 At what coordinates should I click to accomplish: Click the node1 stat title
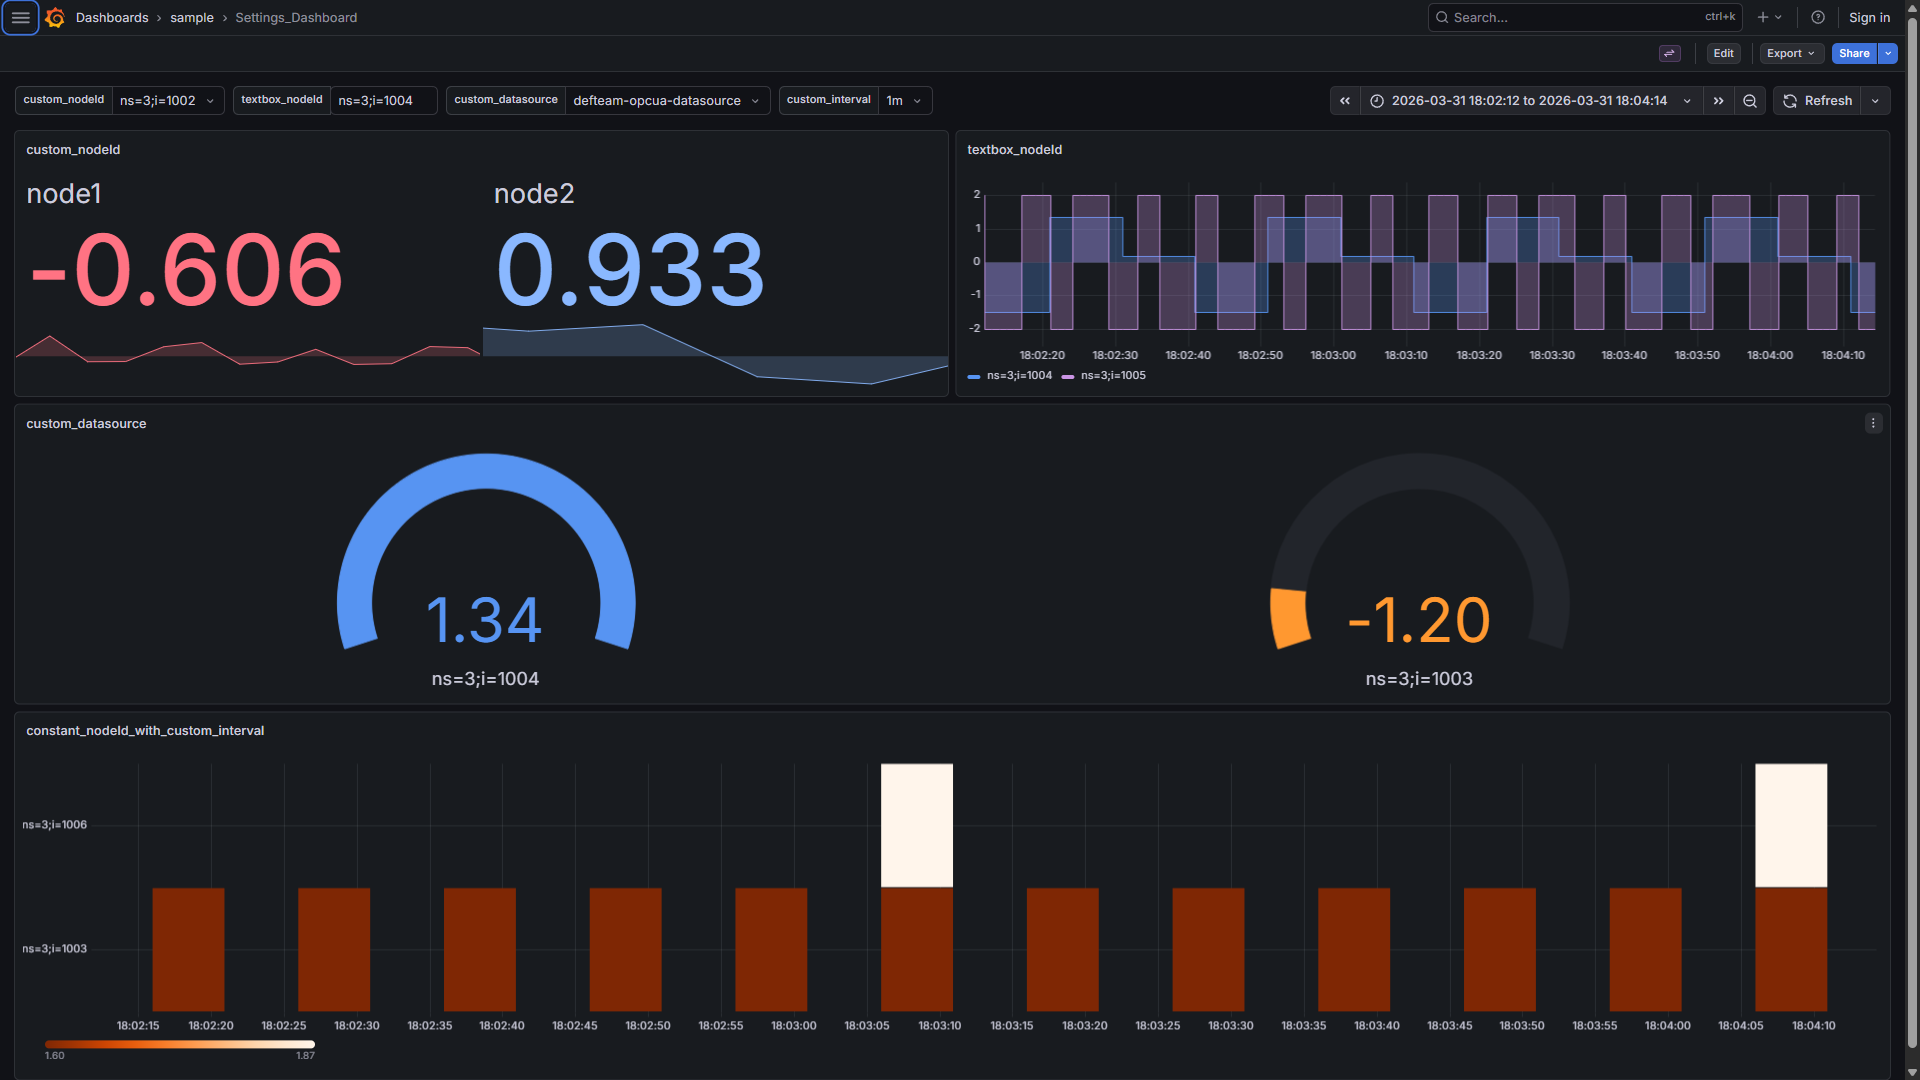[x=64, y=194]
